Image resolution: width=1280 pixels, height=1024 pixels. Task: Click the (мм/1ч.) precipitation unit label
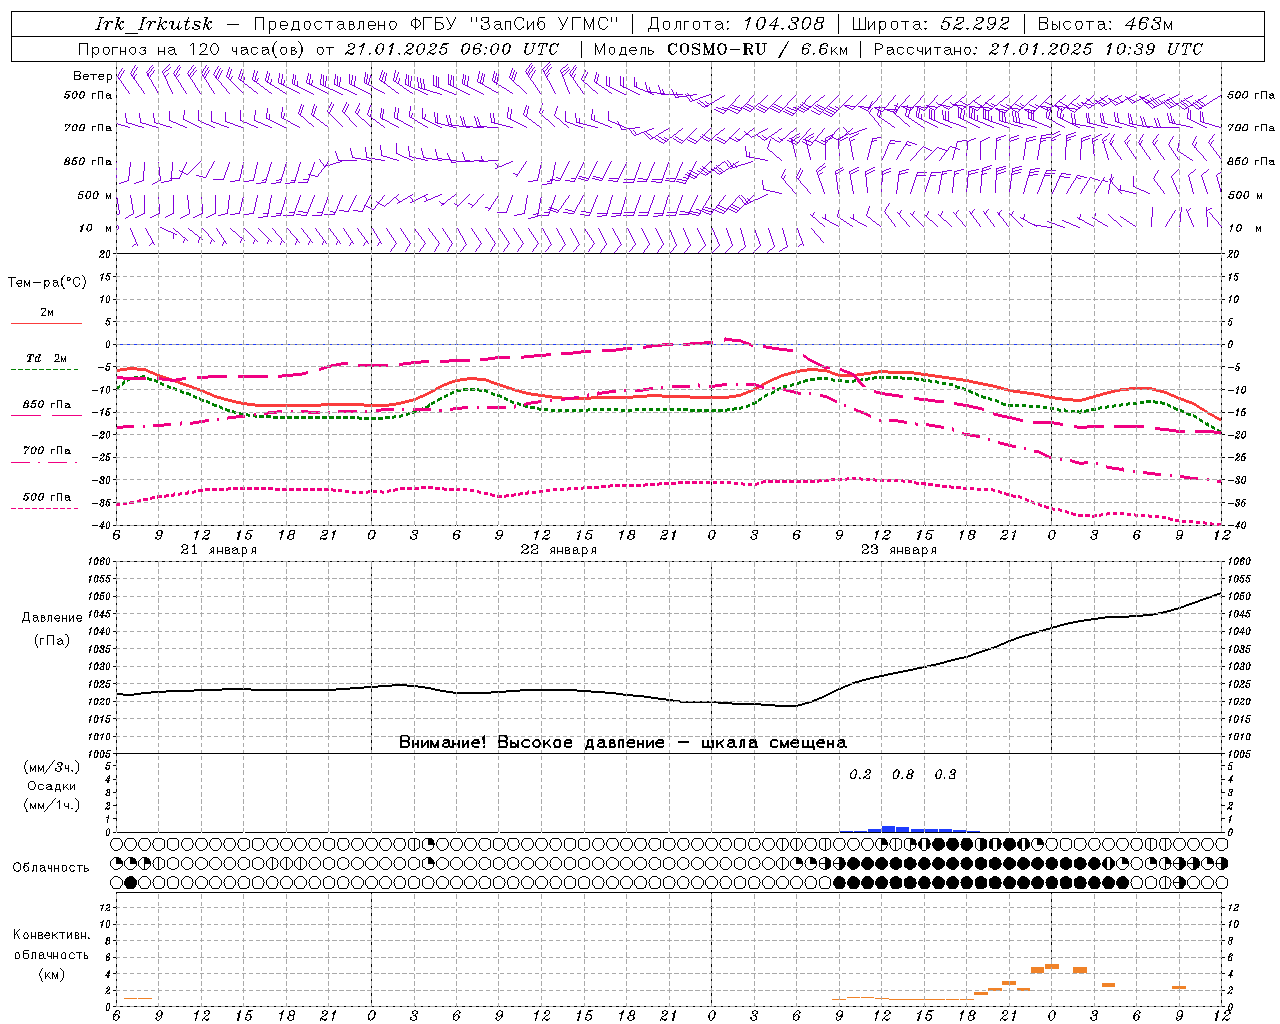tap(51, 805)
